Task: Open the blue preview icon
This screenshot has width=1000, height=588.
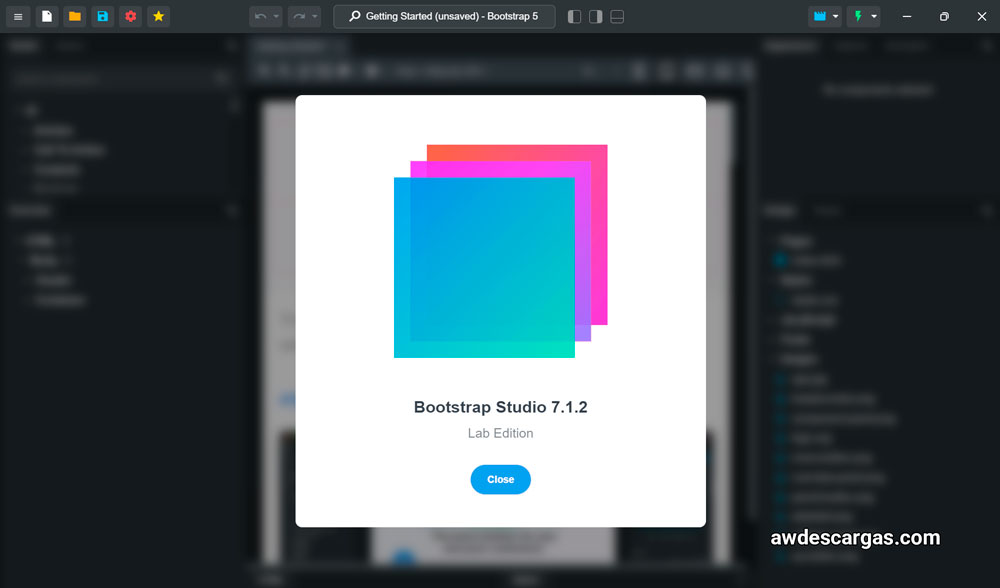Action: coord(820,17)
